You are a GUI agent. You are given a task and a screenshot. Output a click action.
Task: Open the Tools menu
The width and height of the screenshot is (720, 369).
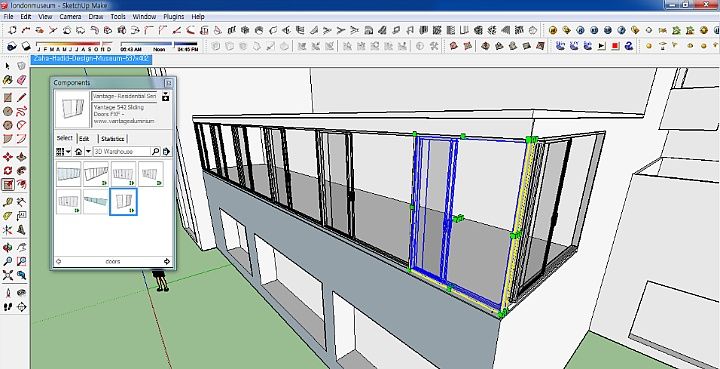[118, 17]
